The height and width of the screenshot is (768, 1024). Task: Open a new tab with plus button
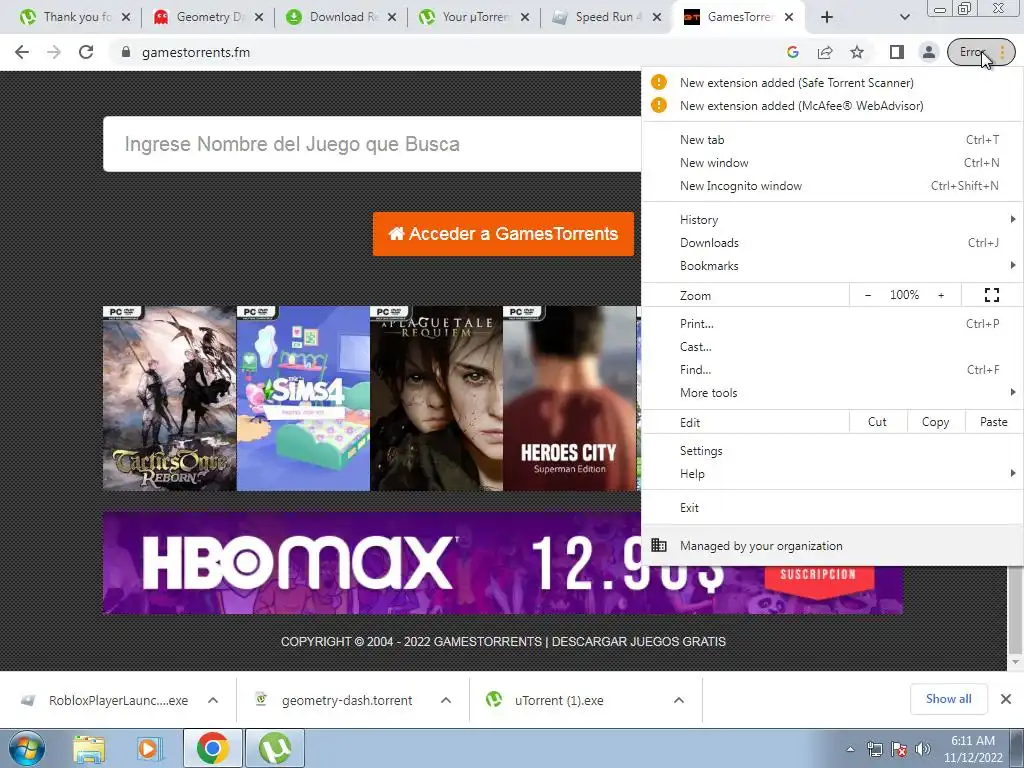pos(827,17)
